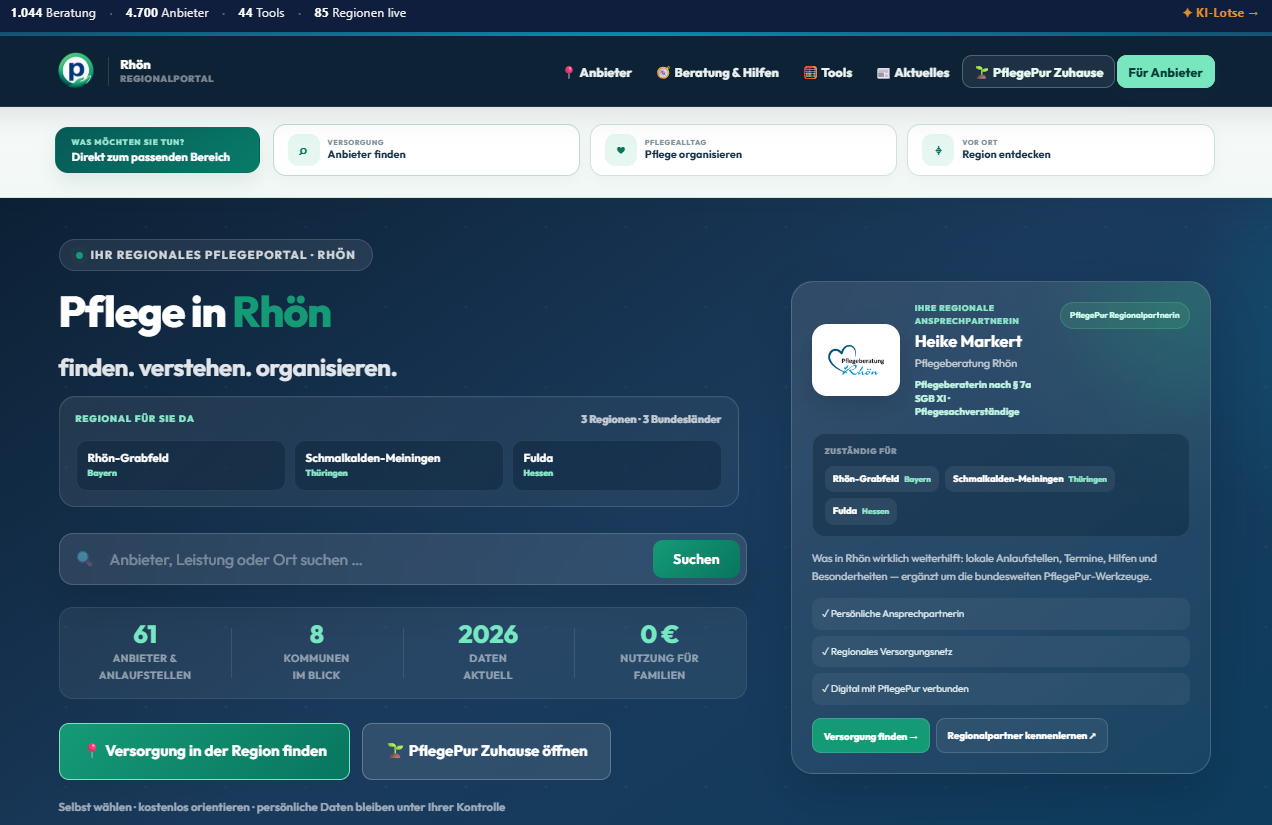Click the 61 Anbieter & Anlaufstellen statistic

(145, 652)
